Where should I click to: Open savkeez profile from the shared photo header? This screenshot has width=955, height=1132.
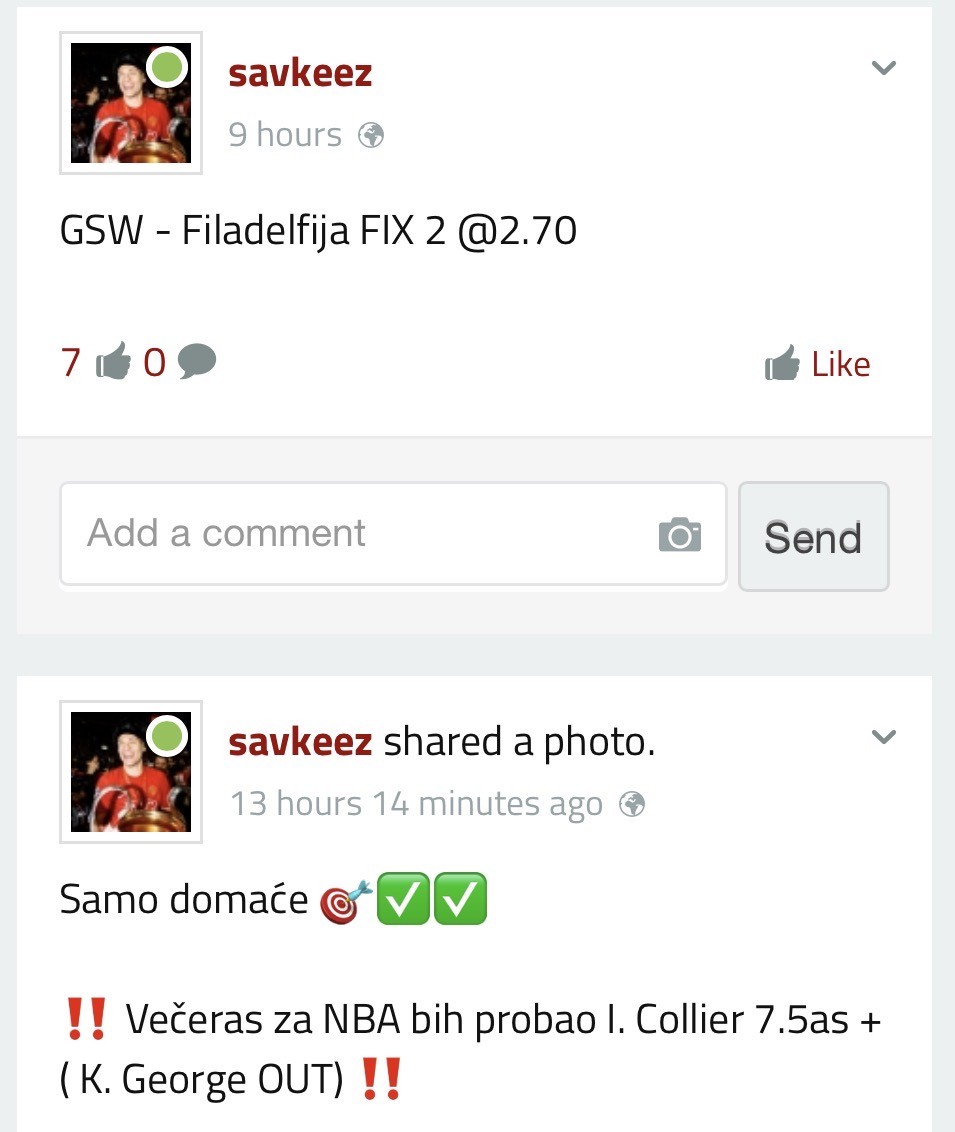coord(300,742)
